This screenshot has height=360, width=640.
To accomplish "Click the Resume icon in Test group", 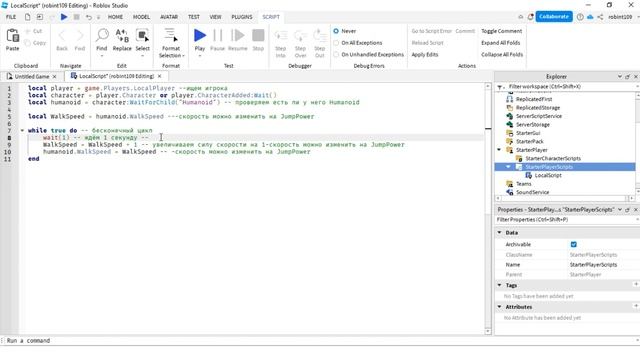I will pos(238,36).
